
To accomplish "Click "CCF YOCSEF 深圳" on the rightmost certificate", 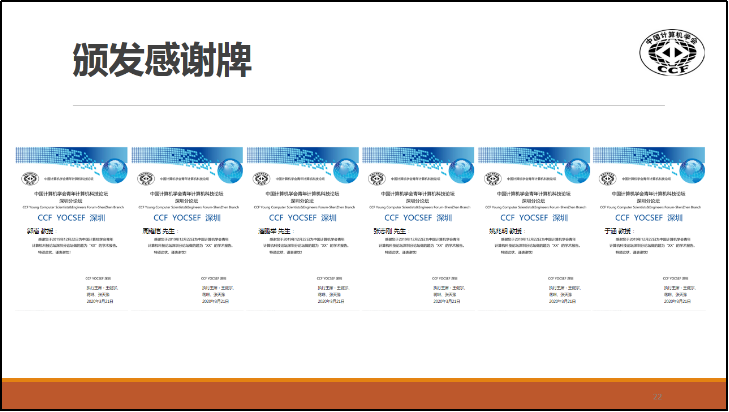I will [649, 218].
